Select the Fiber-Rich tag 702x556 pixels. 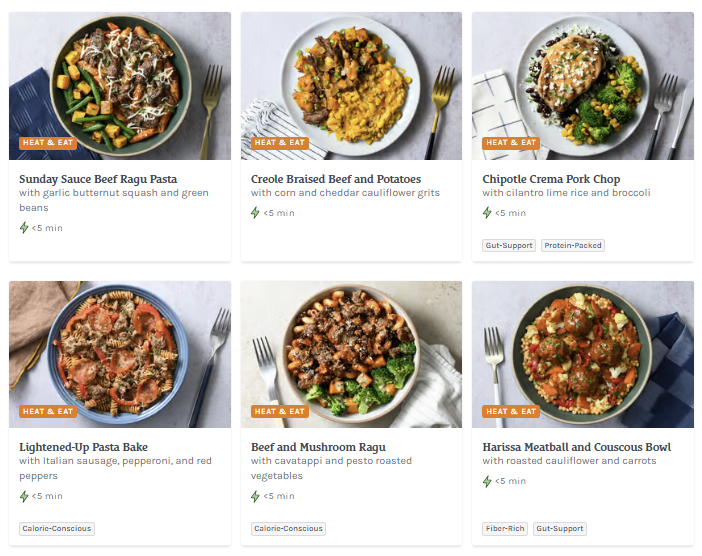point(505,529)
